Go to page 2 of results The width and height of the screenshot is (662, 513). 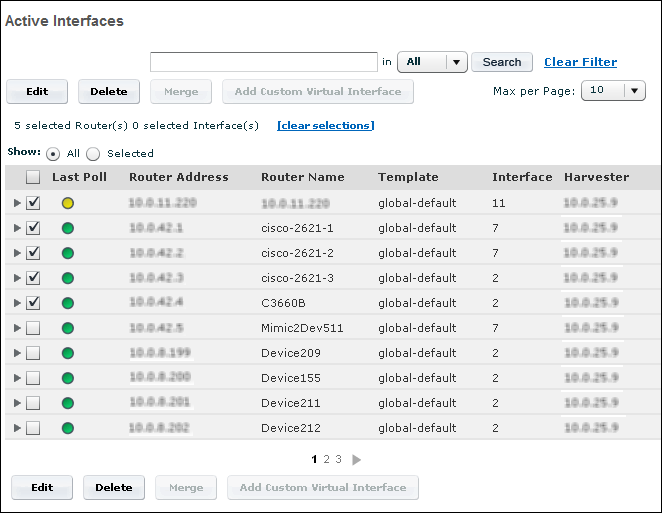(326, 460)
